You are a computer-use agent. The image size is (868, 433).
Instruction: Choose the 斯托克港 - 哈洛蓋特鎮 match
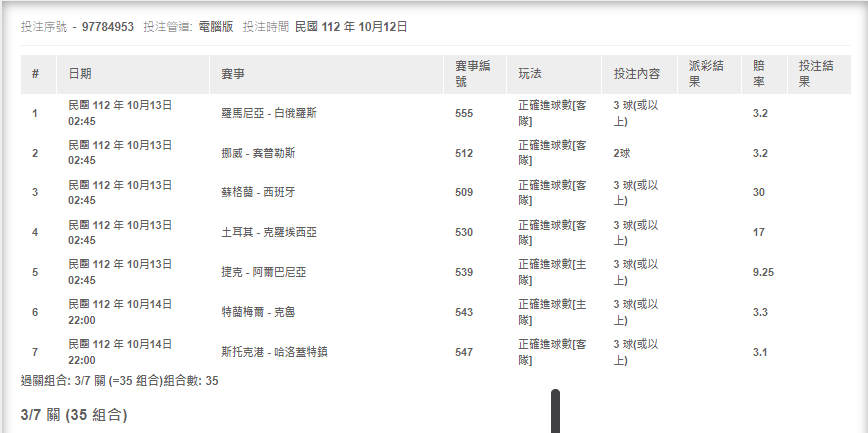(x=275, y=352)
